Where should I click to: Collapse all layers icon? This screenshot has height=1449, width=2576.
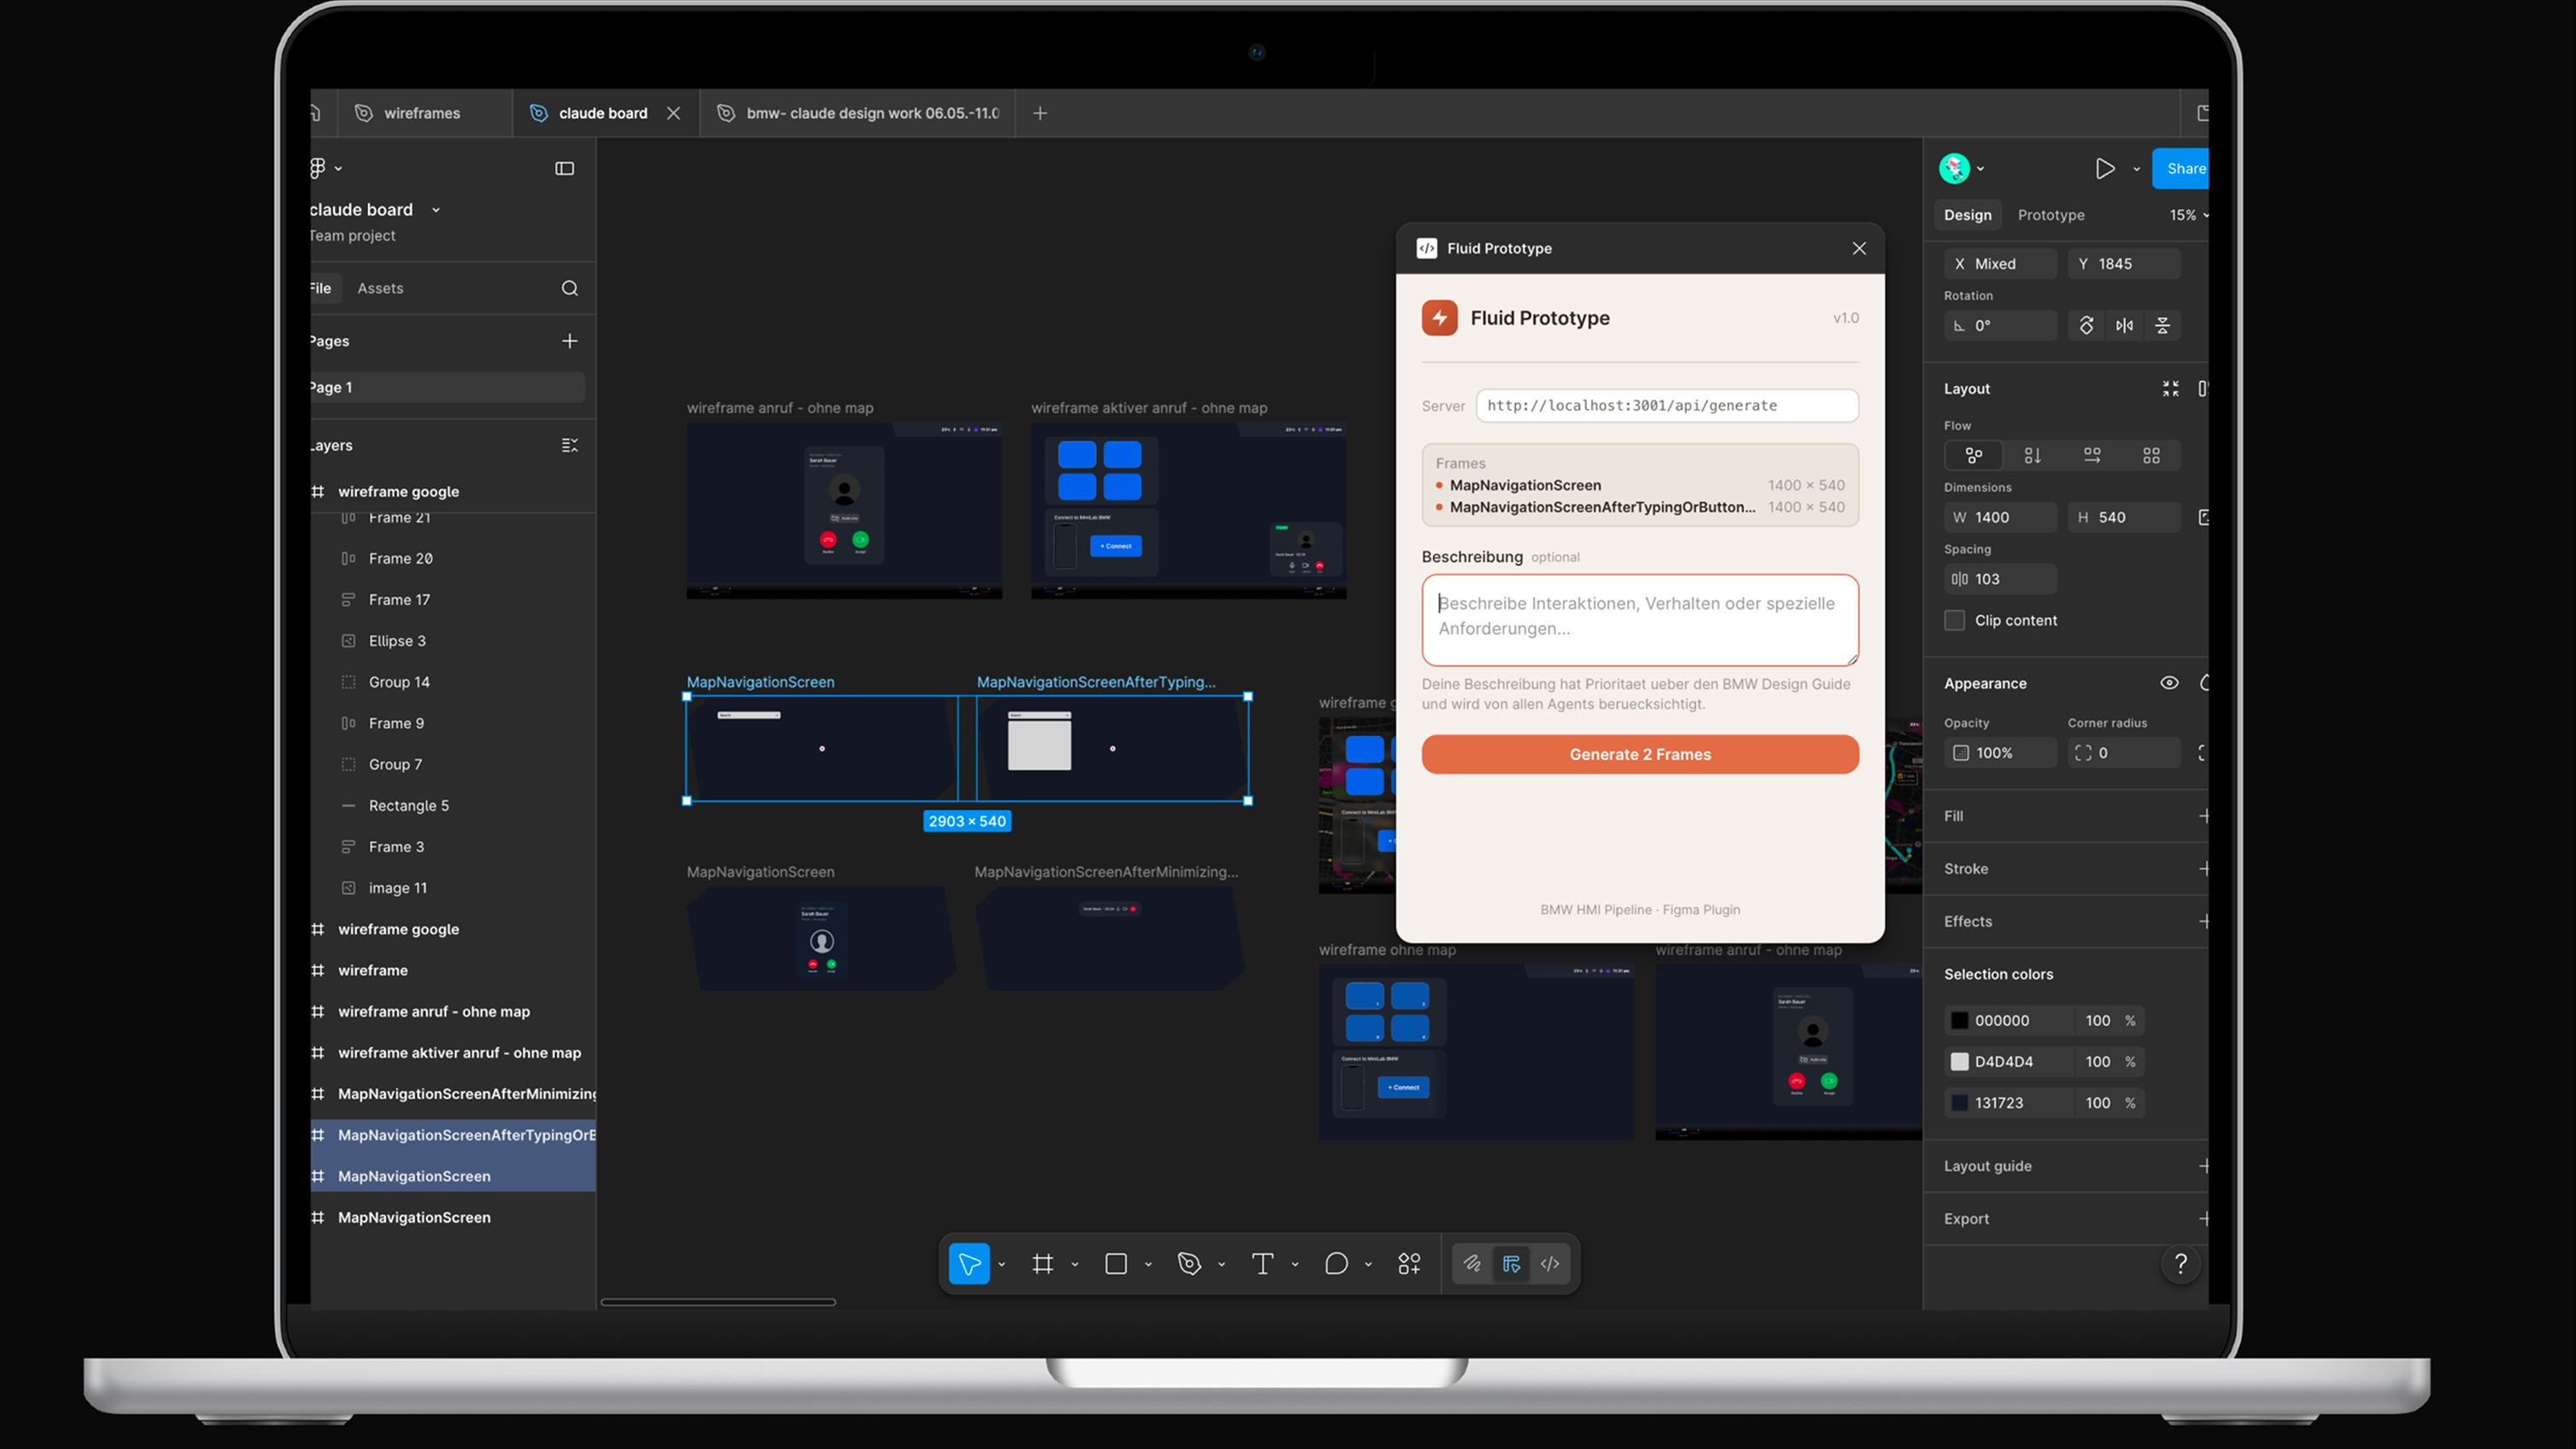click(570, 445)
